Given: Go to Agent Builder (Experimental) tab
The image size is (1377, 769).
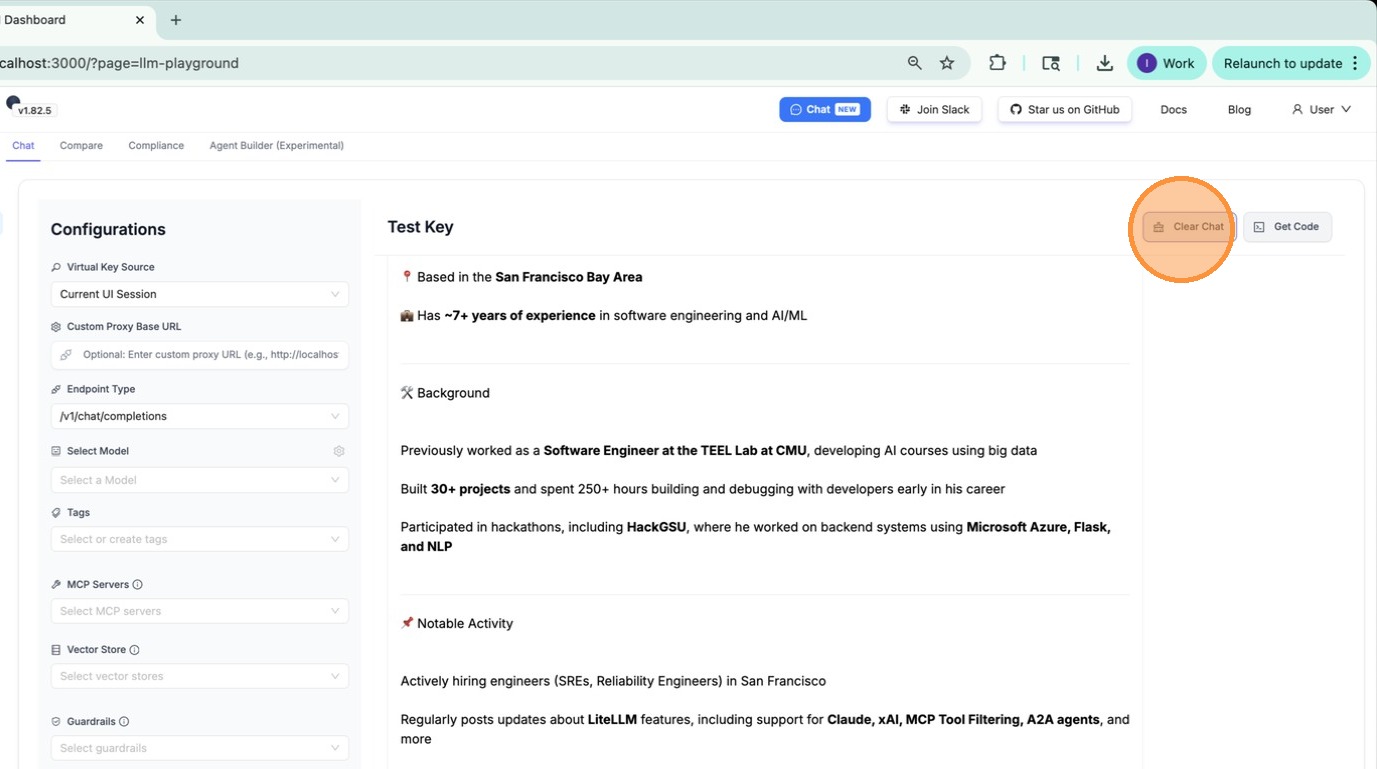Looking at the screenshot, I should pos(276,146).
